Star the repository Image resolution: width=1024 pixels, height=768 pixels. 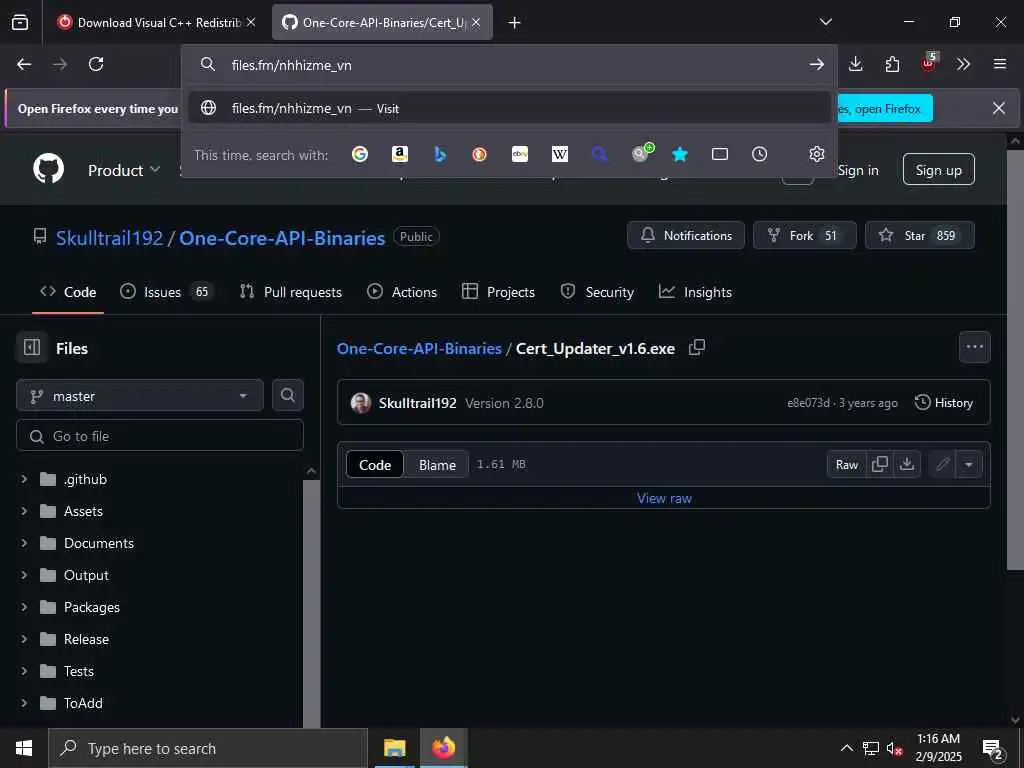920,236
